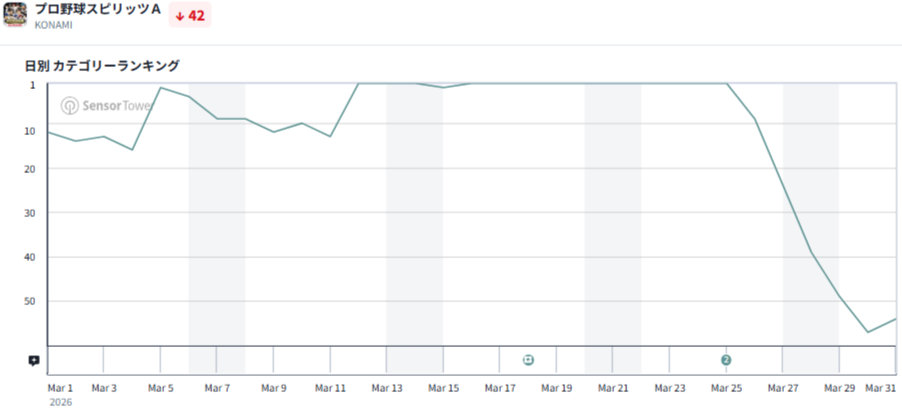The image size is (902, 412).
Task: Click the 日別 カテゴリーランキング chart heading
Action: click(102, 66)
